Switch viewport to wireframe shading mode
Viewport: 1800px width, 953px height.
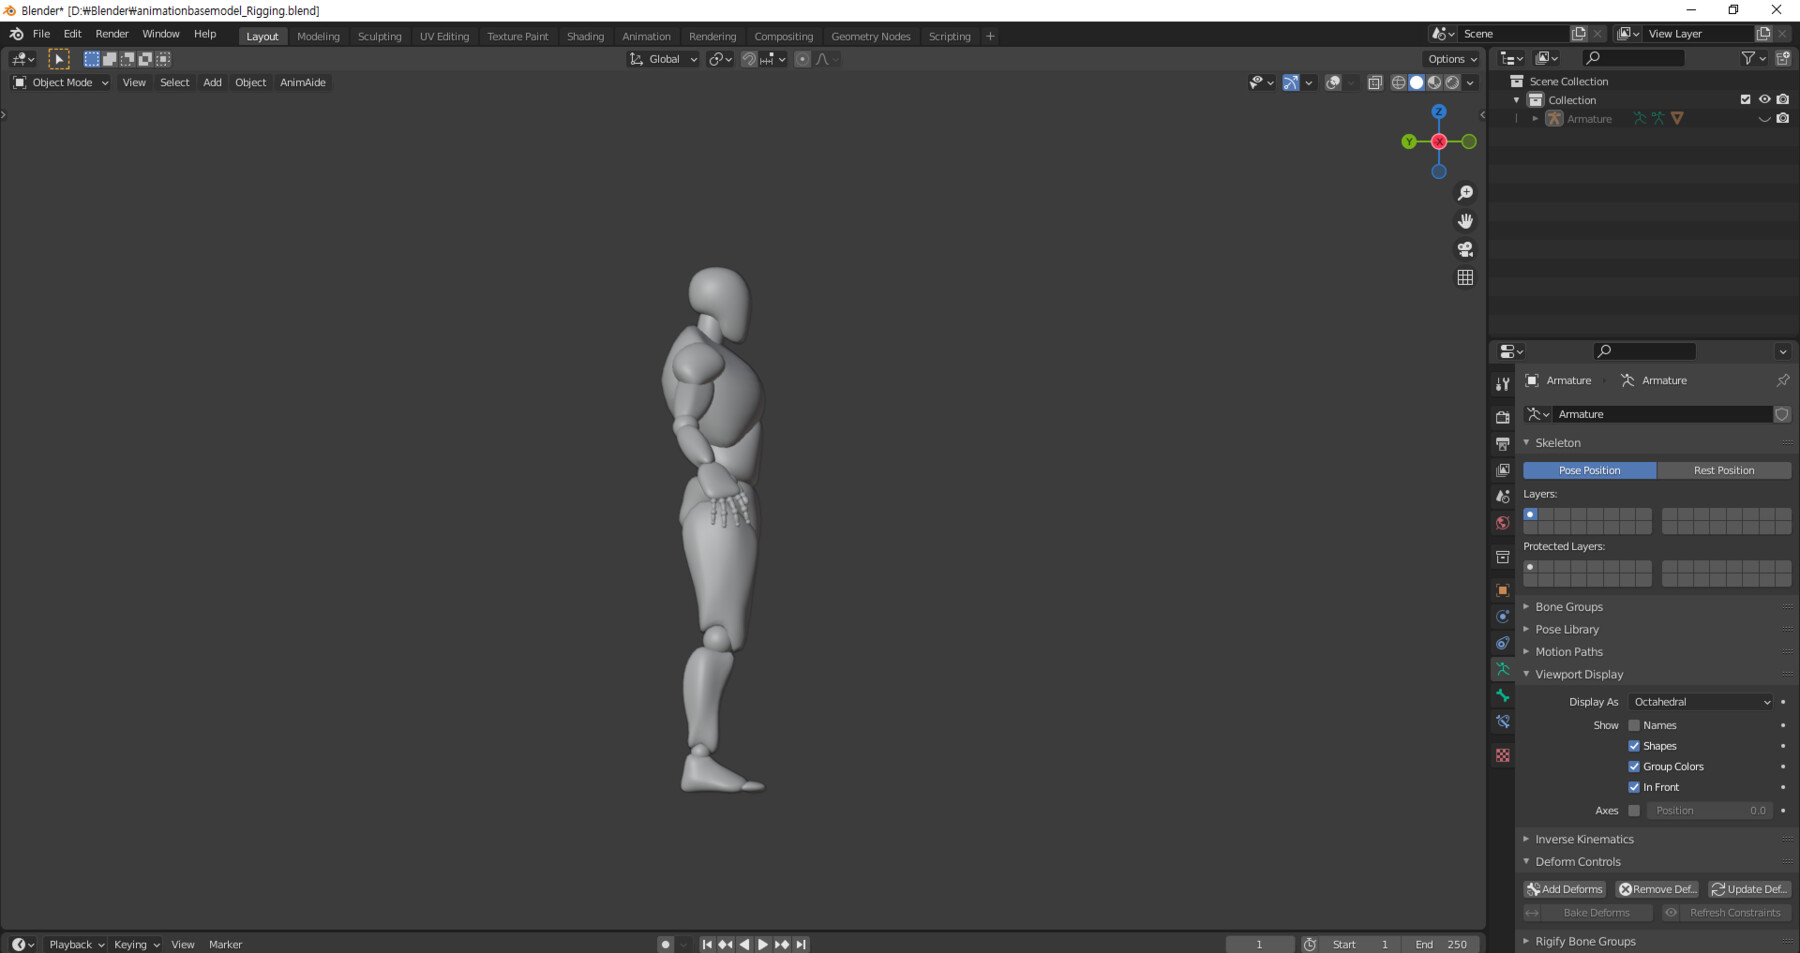pos(1398,83)
